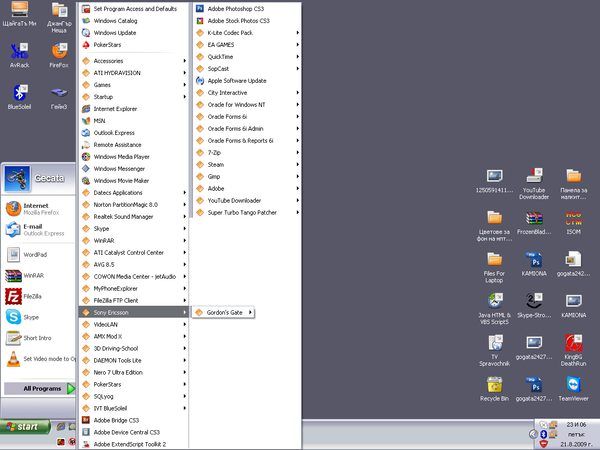Expand the Oracle Forms 6i Admin submenu
Screen dimensions: 600x450
(246, 129)
